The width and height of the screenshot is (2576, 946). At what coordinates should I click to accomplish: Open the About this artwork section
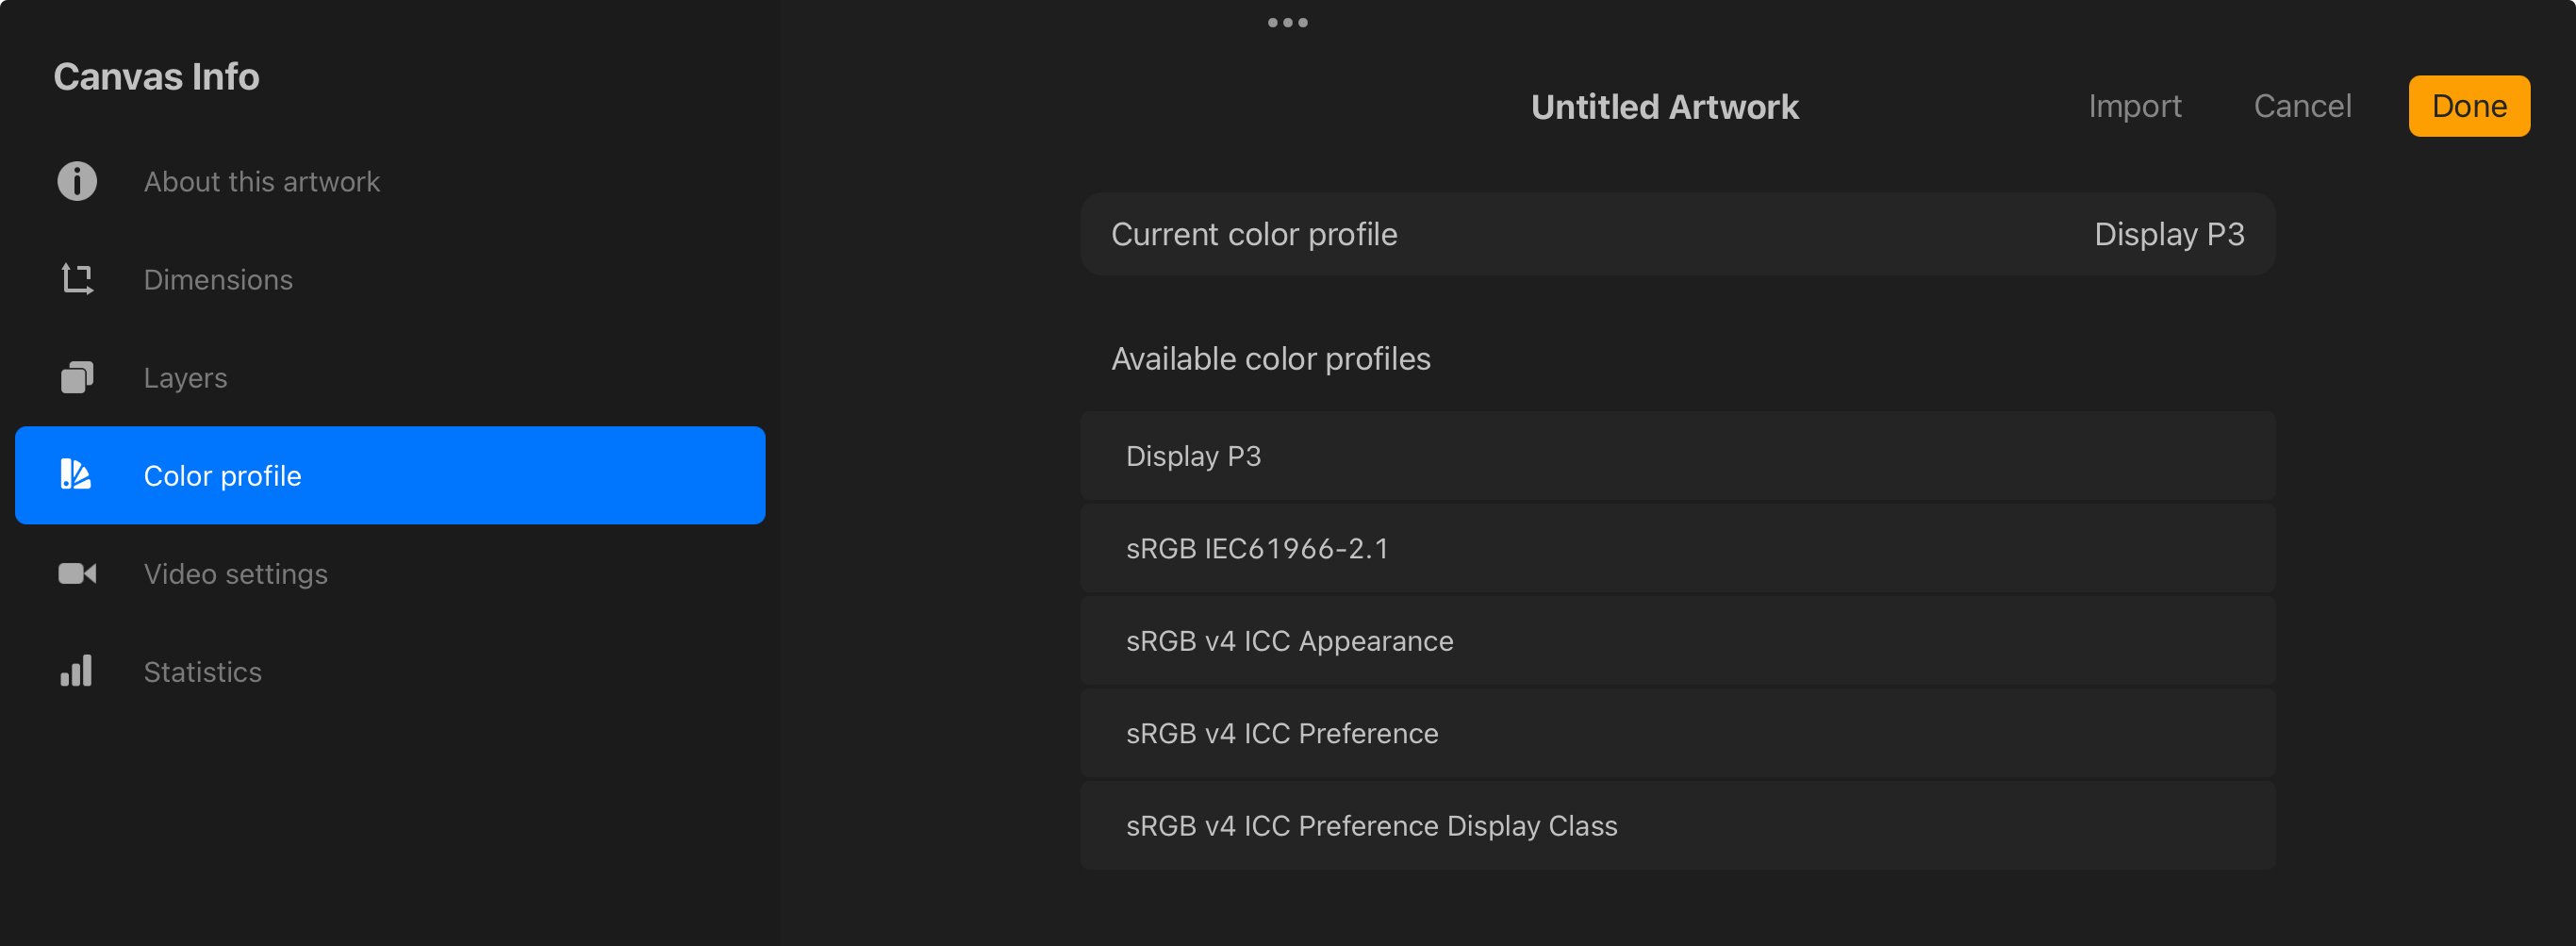[390, 181]
